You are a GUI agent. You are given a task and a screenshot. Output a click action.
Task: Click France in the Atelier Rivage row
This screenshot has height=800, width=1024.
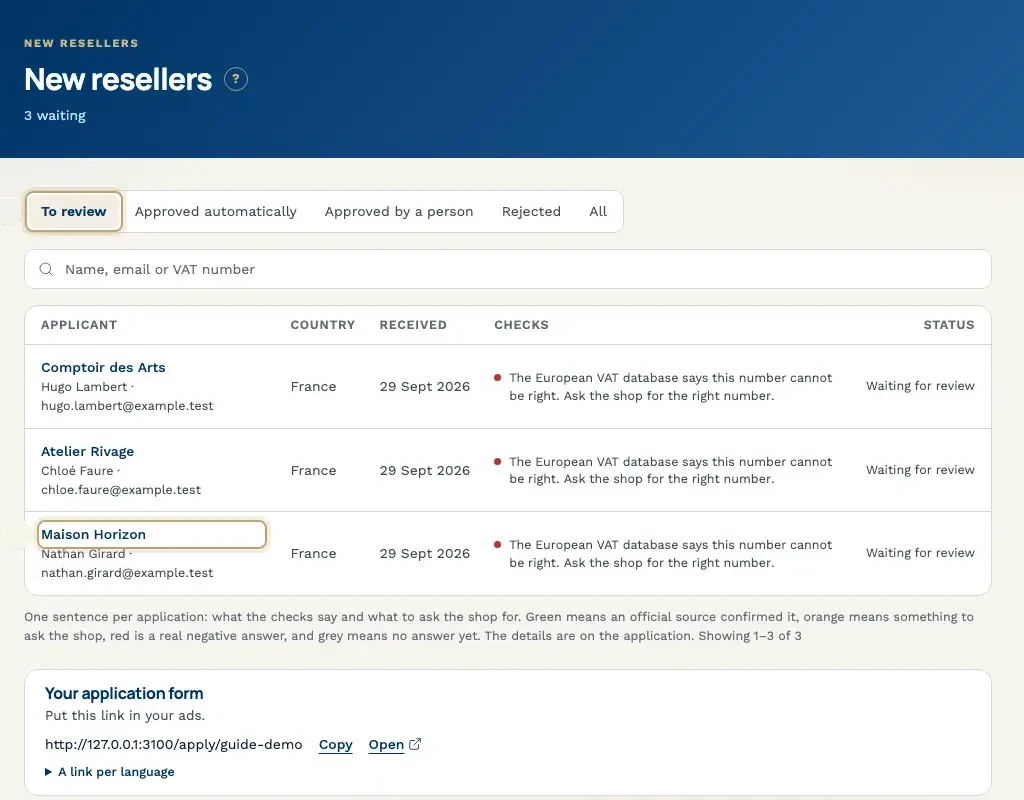(313, 470)
